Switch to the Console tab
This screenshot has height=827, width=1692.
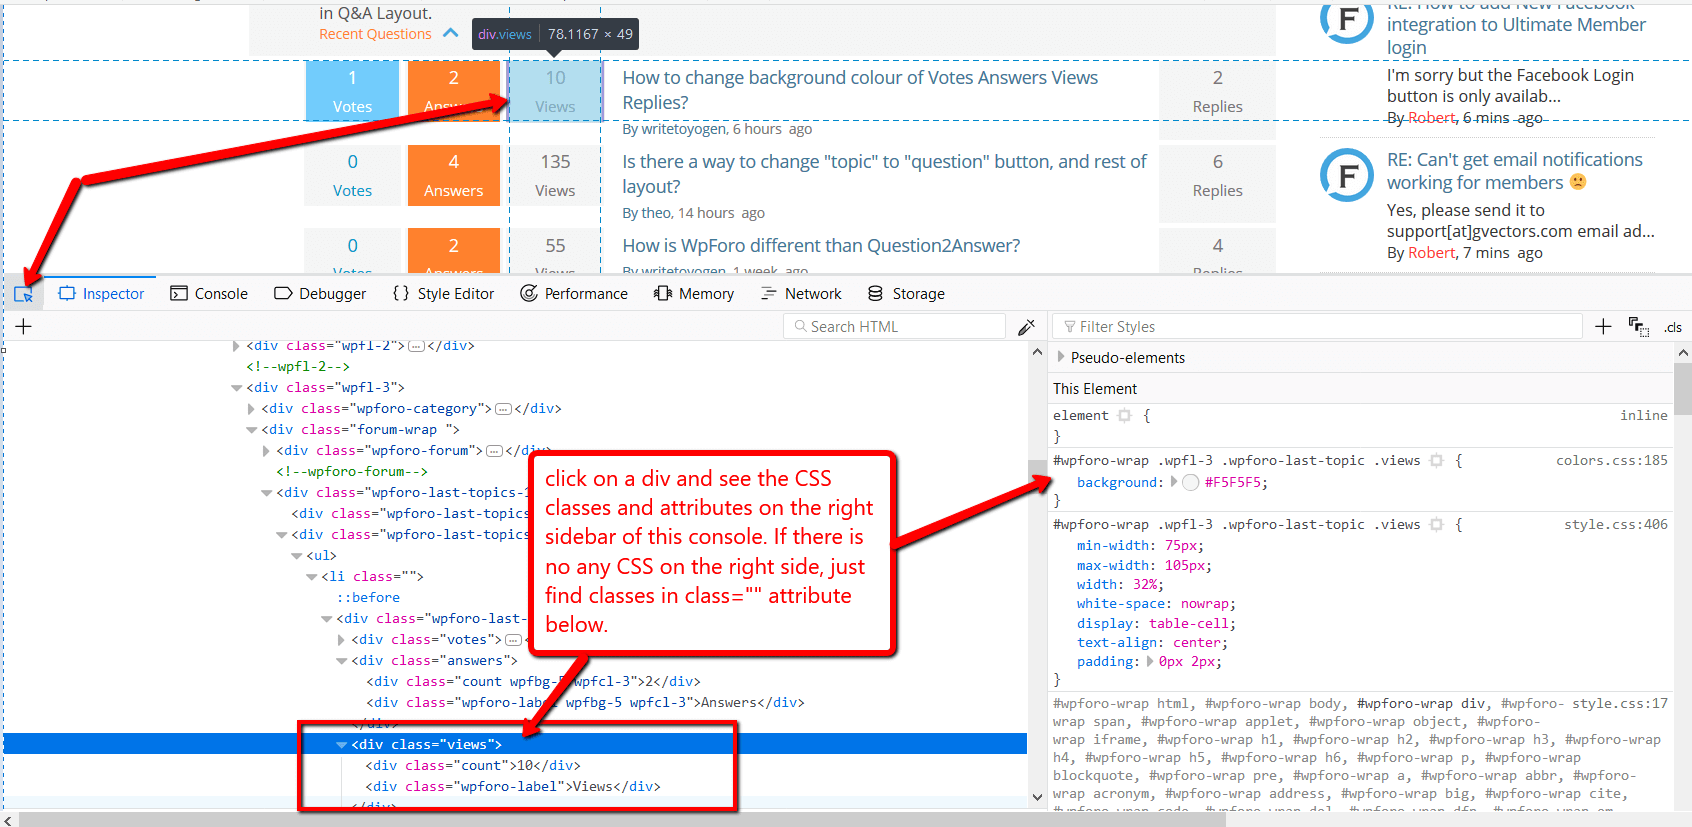(209, 294)
